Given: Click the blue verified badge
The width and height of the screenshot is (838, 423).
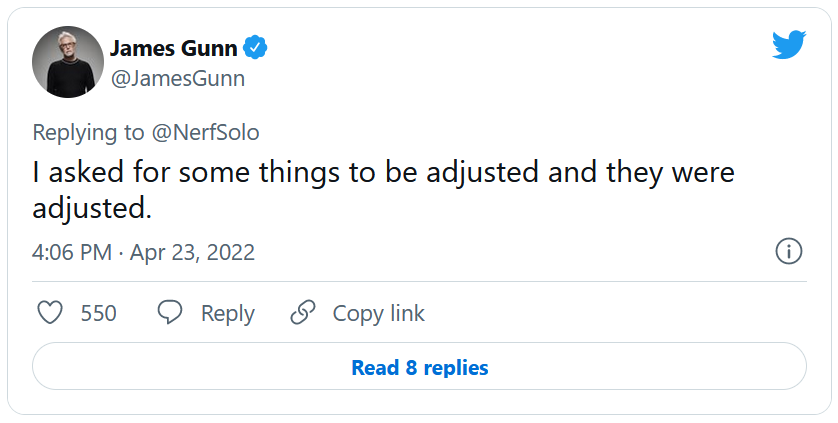Looking at the screenshot, I should (256, 47).
